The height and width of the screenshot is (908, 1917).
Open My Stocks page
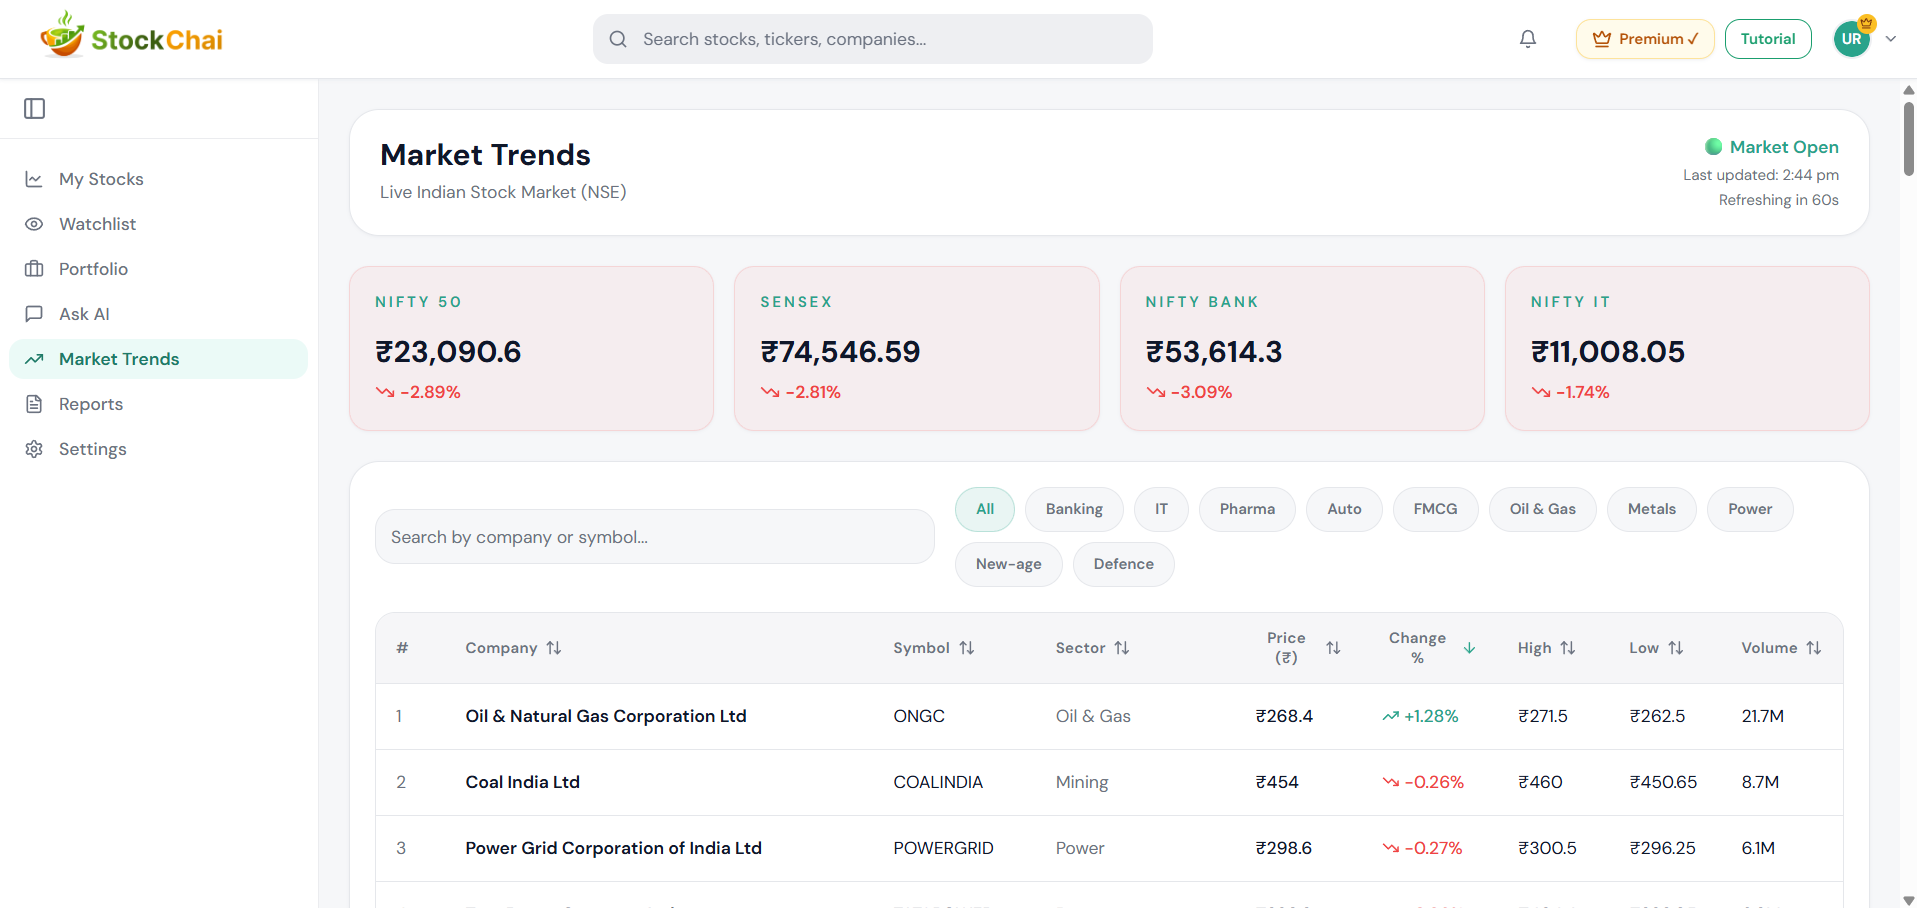158,179
